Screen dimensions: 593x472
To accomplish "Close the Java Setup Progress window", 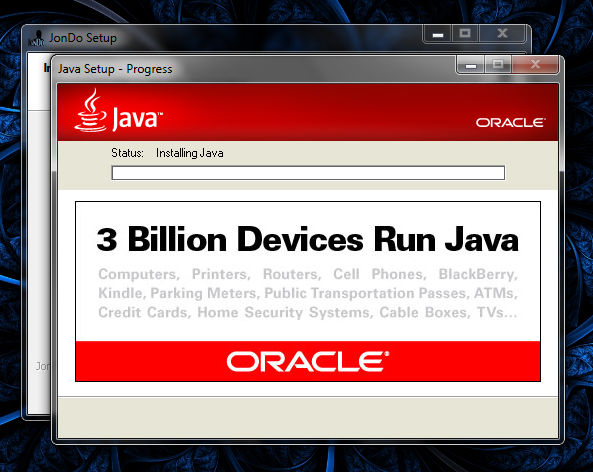I will coord(535,65).
